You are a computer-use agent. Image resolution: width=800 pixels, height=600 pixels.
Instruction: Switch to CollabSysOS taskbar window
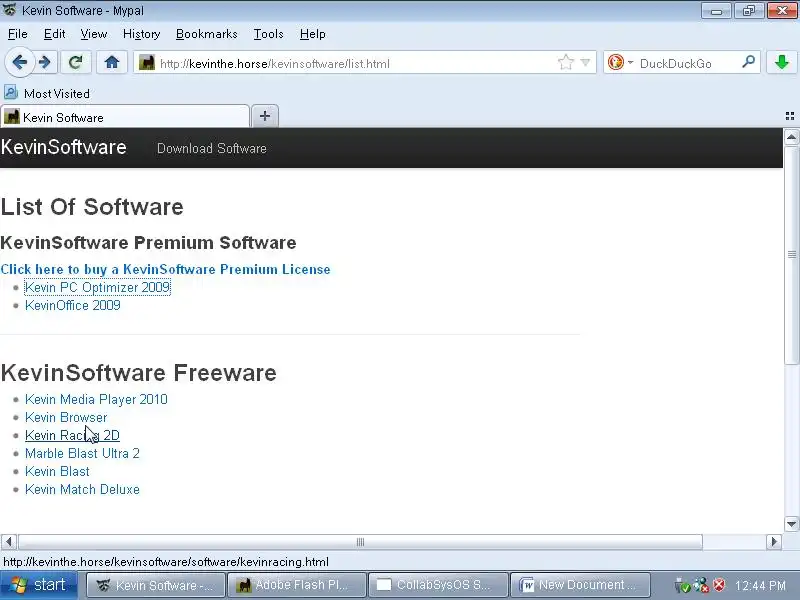point(438,585)
